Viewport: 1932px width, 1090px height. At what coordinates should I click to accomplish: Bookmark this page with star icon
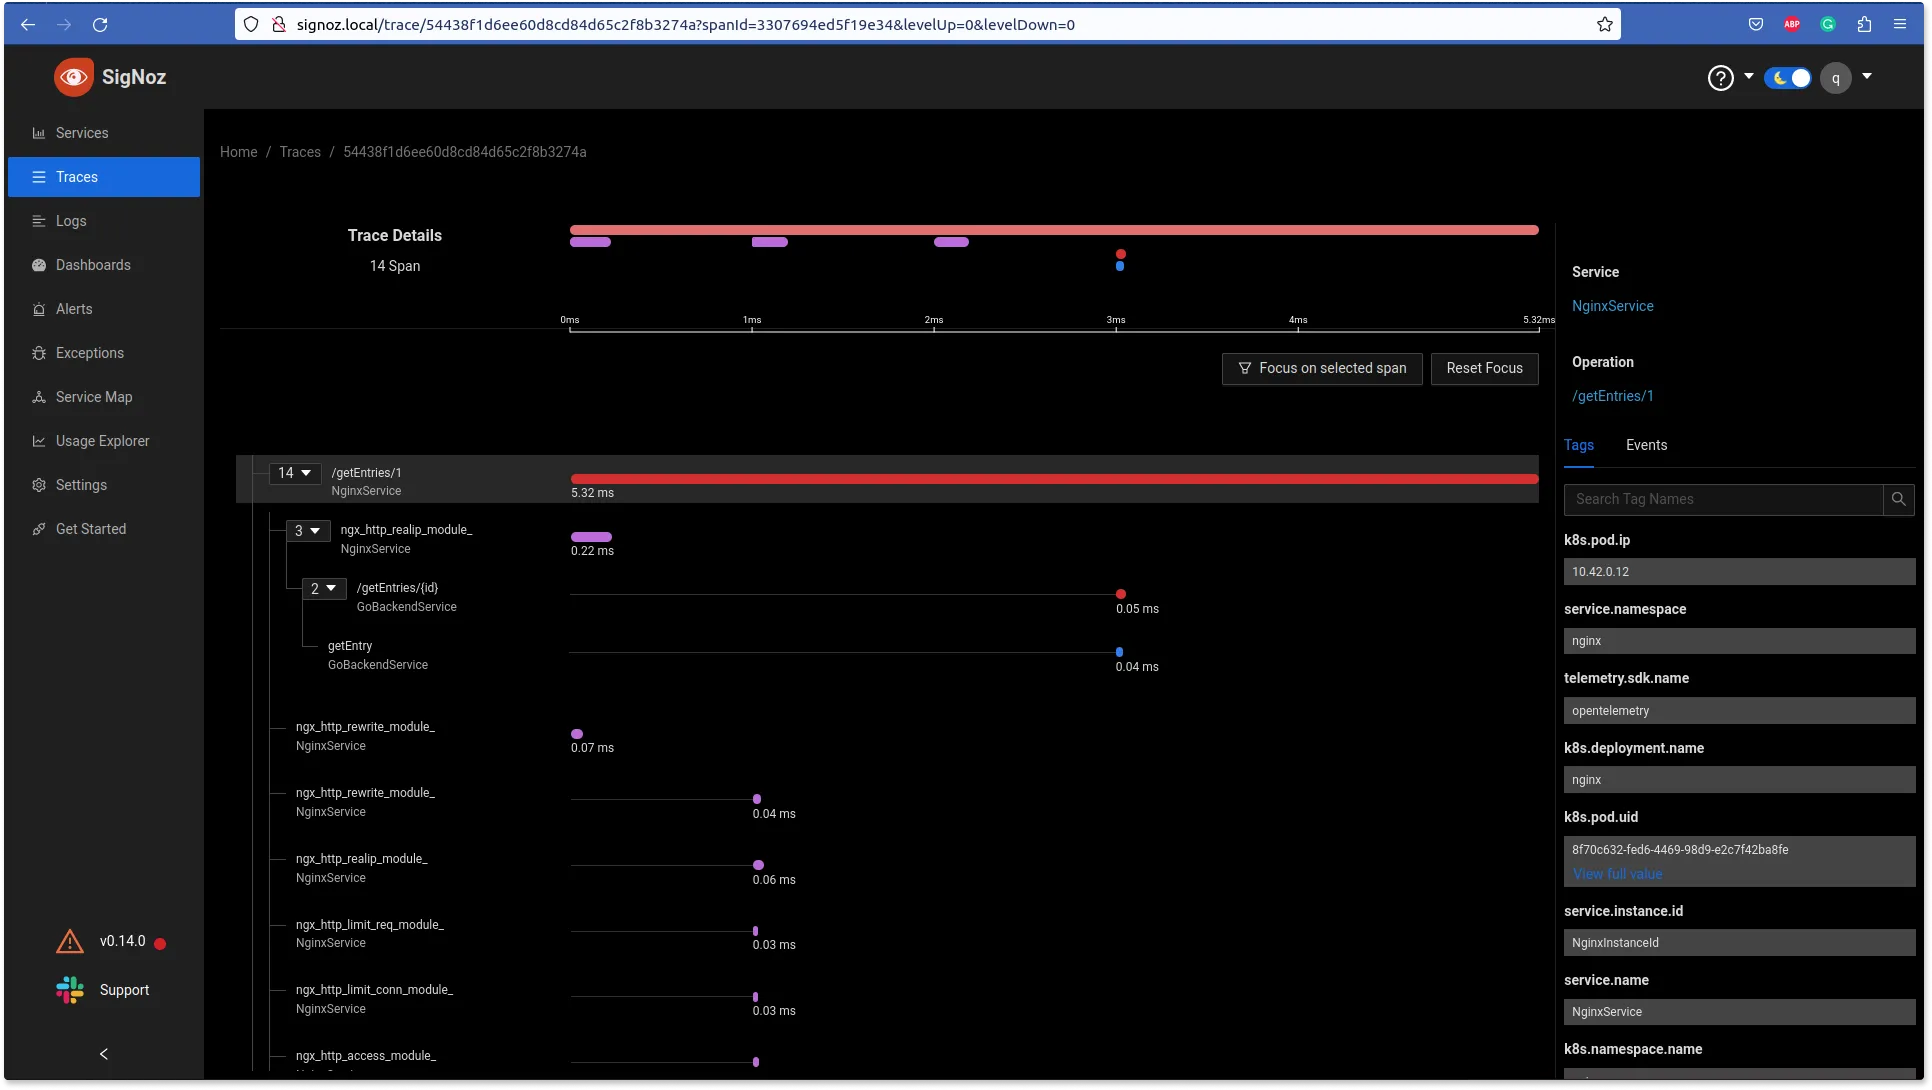click(x=1604, y=24)
